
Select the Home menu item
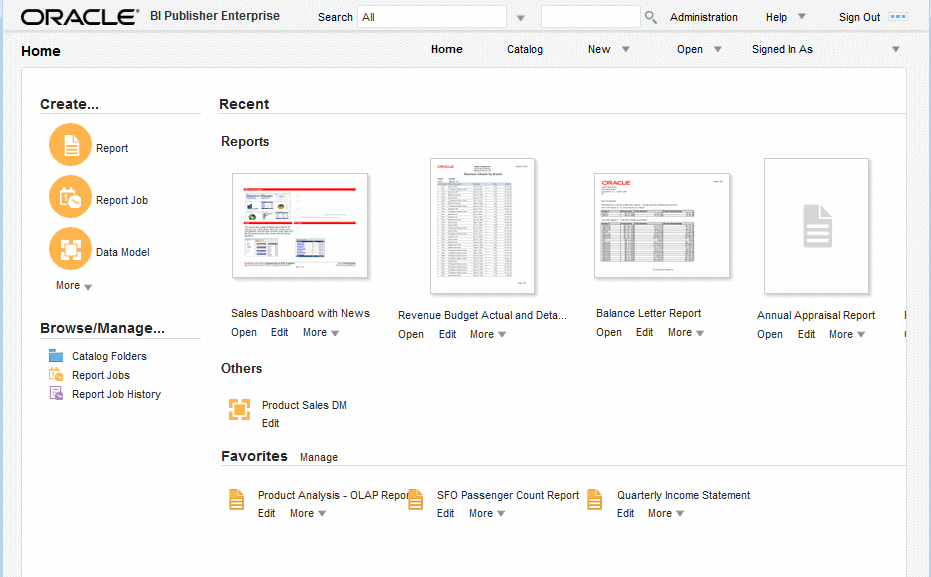[x=446, y=49]
